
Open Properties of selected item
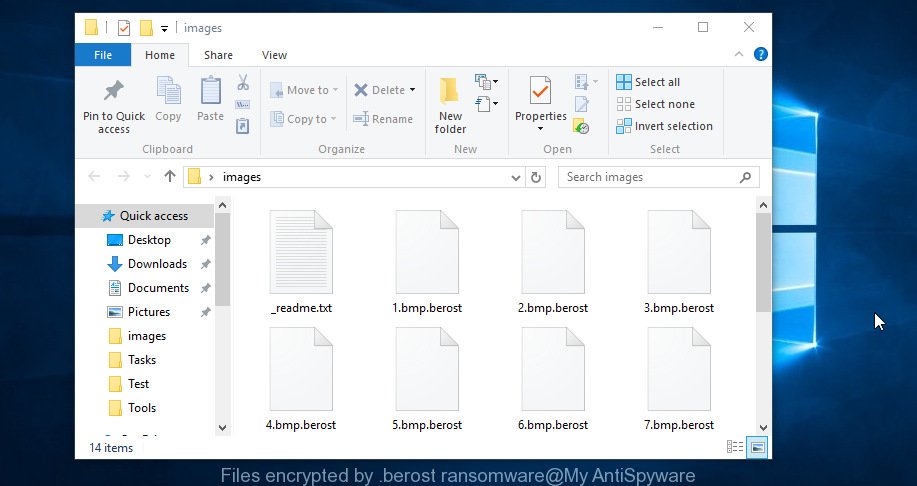point(540,99)
